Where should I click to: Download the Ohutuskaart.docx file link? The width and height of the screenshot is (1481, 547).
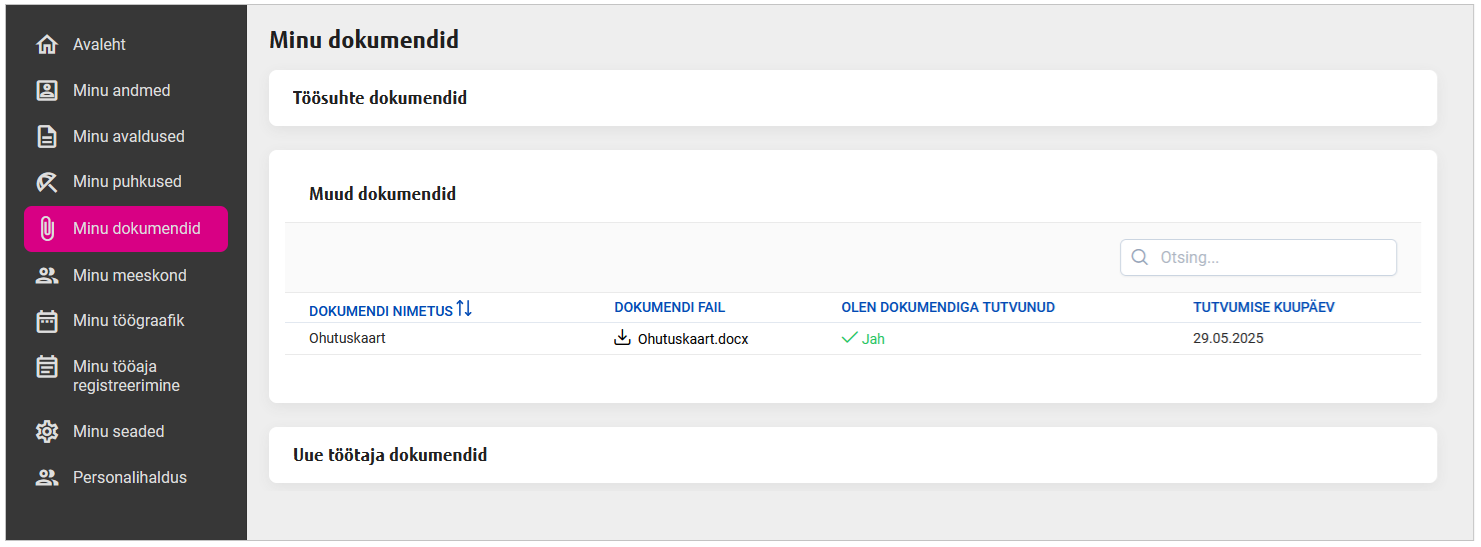click(693, 339)
